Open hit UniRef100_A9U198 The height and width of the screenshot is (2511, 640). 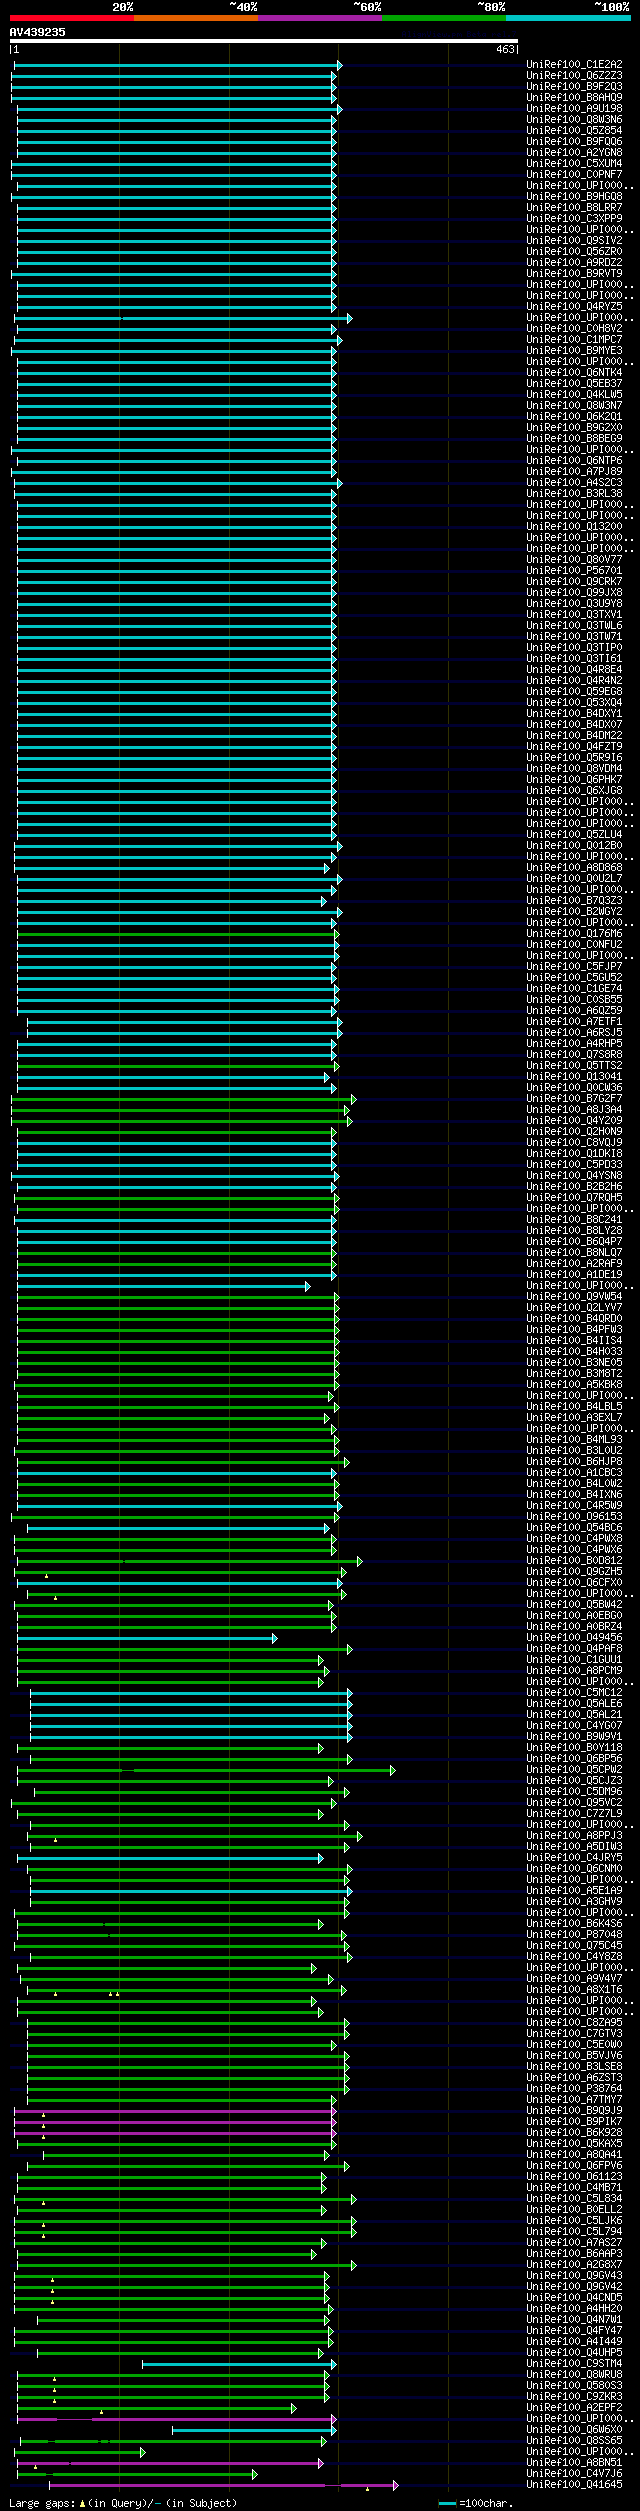pyautogui.click(x=574, y=109)
